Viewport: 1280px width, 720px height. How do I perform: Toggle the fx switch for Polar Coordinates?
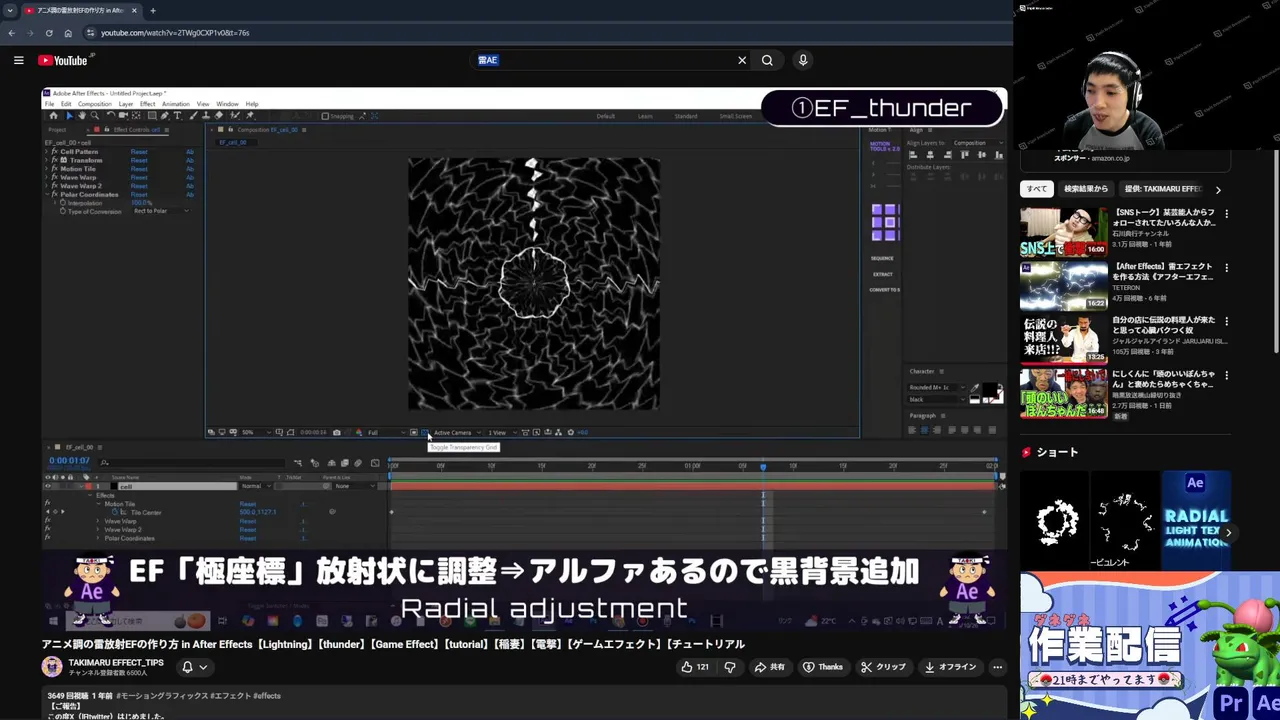55,194
